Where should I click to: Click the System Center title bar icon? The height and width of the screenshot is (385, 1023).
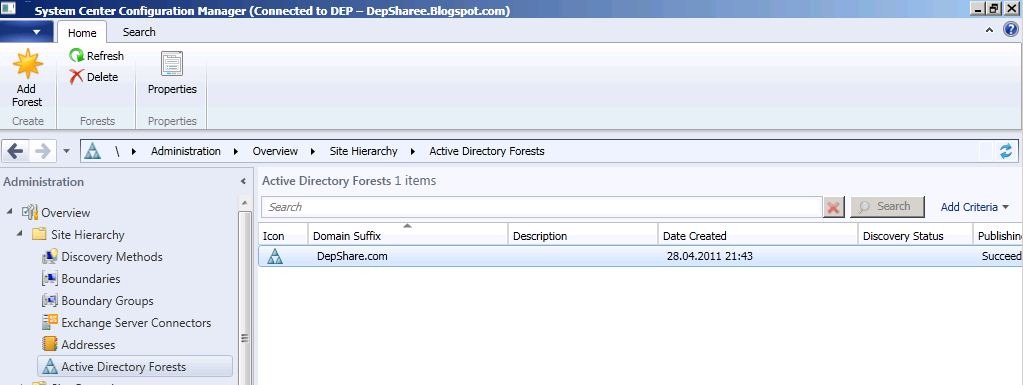8,9
